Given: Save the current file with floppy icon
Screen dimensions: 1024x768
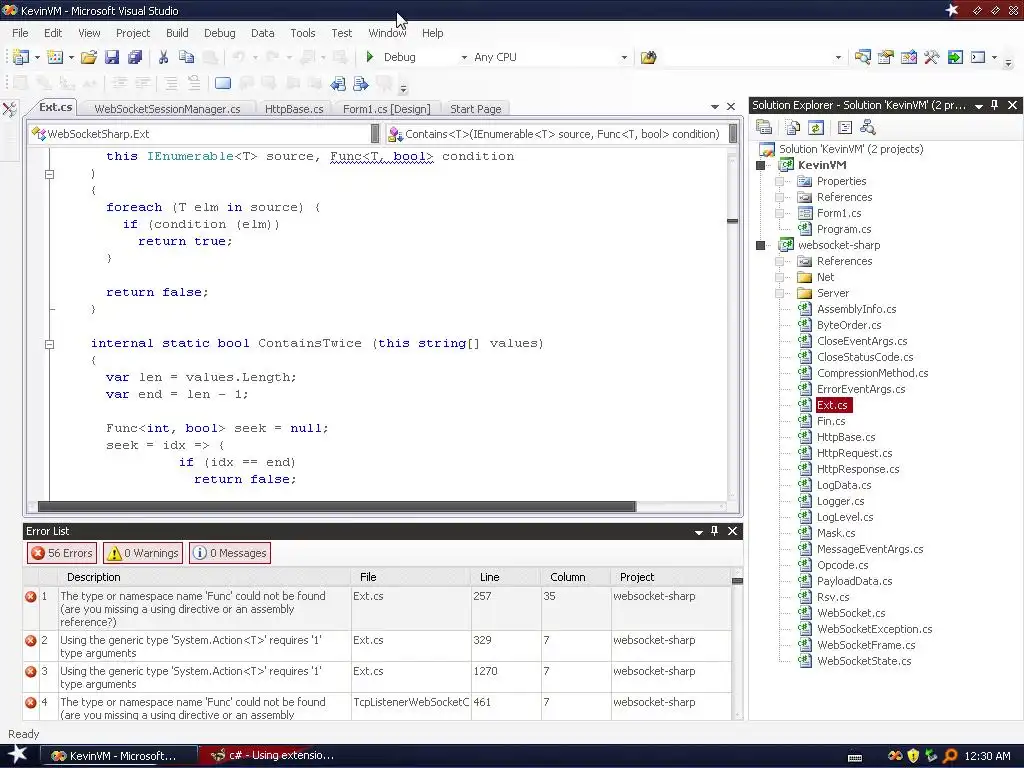Looking at the screenshot, I should pos(112,57).
